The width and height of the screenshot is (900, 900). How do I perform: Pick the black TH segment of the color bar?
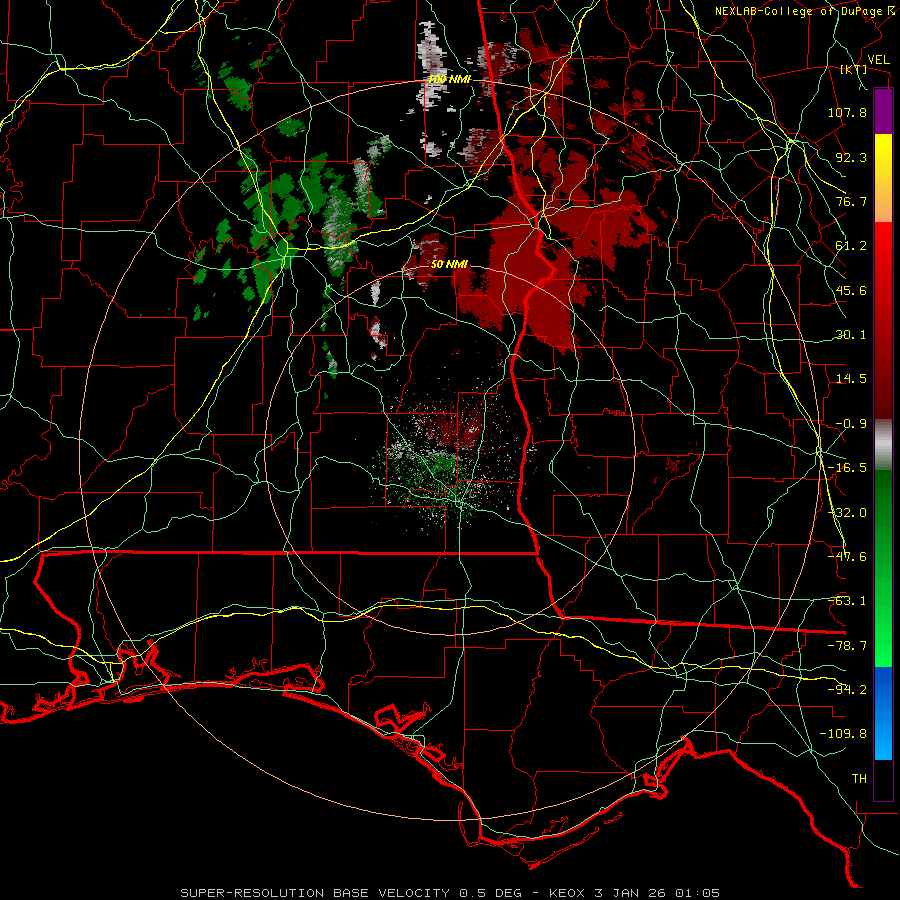pyautogui.click(x=883, y=779)
